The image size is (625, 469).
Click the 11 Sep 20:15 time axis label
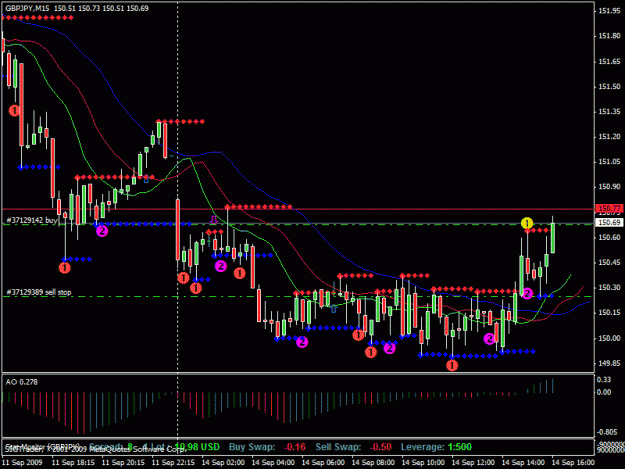click(x=123, y=463)
